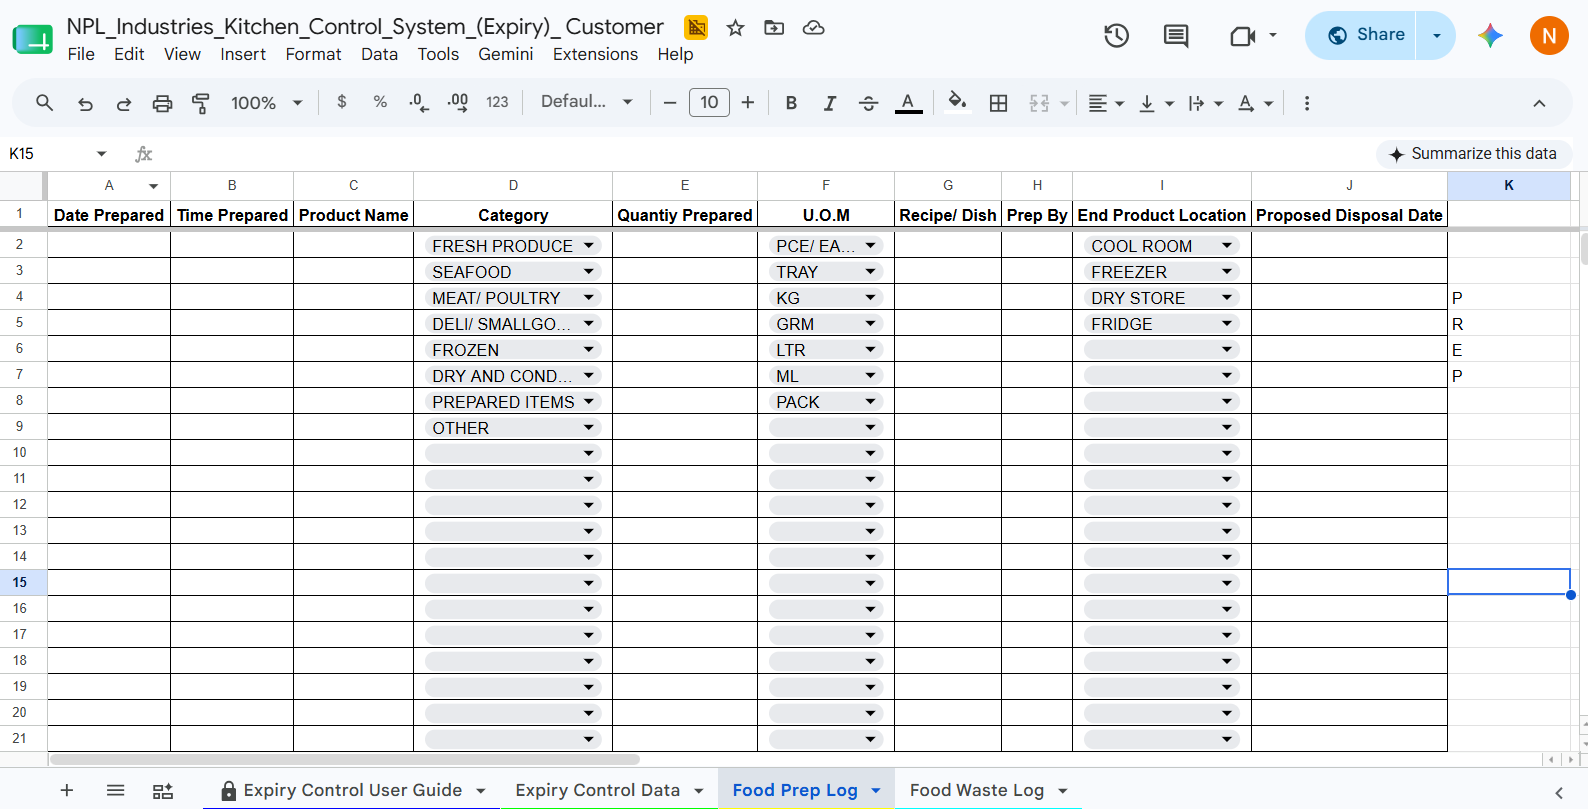Open the Extensions menu
The image size is (1588, 809).
595,54
